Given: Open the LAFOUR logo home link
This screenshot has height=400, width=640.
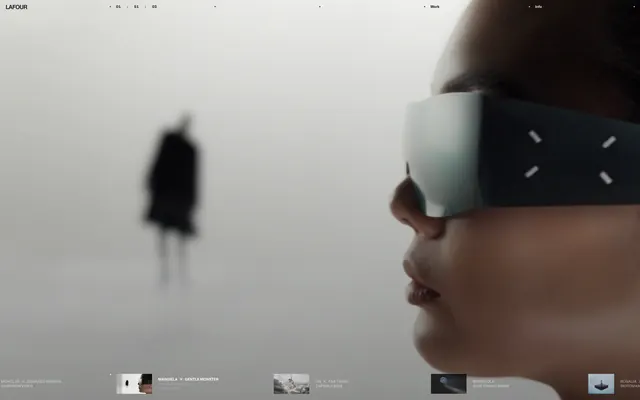Looking at the screenshot, I should (16, 7).
